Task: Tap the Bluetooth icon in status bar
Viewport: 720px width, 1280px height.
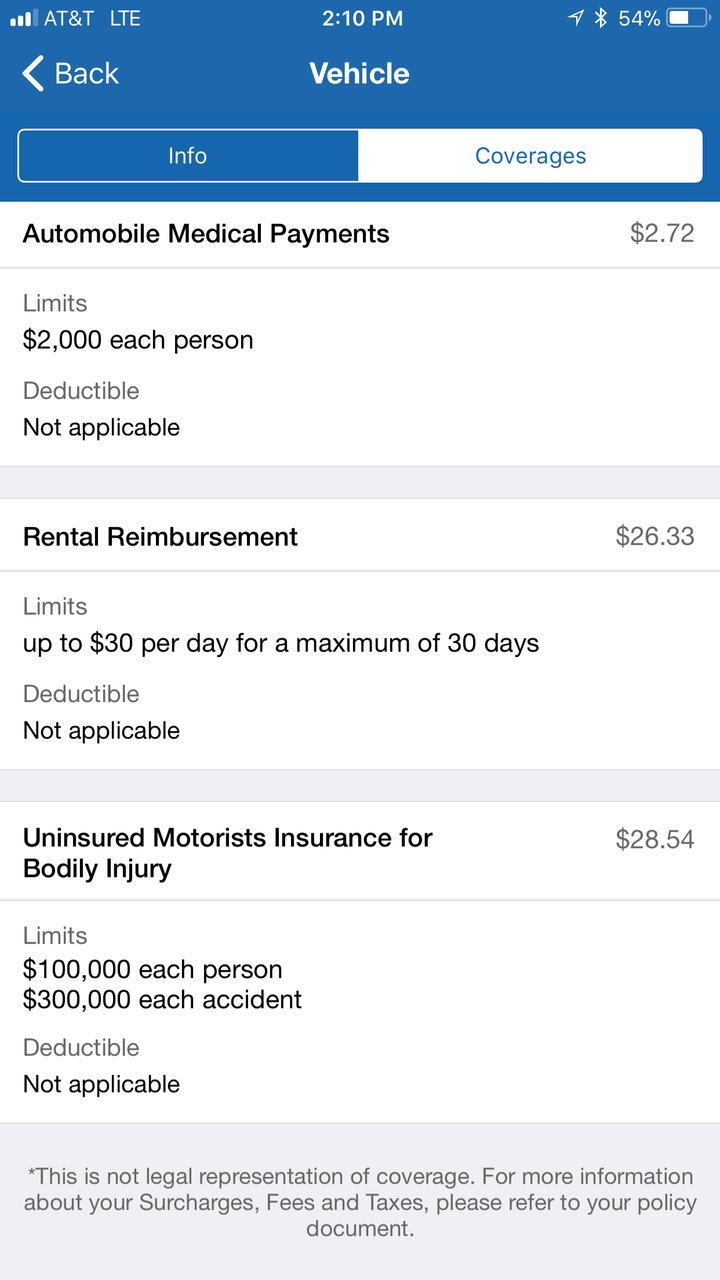Action: tap(601, 18)
